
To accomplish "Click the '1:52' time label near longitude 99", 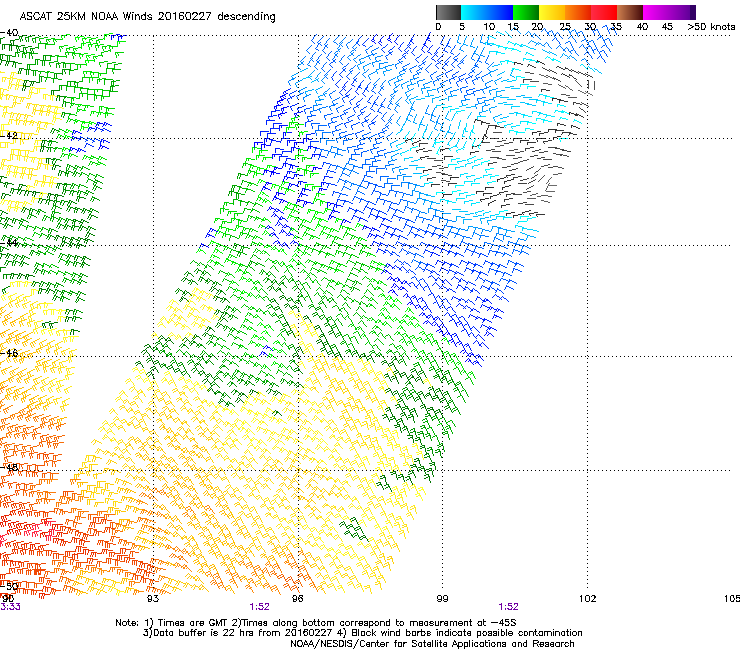I will (x=508, y=607).
